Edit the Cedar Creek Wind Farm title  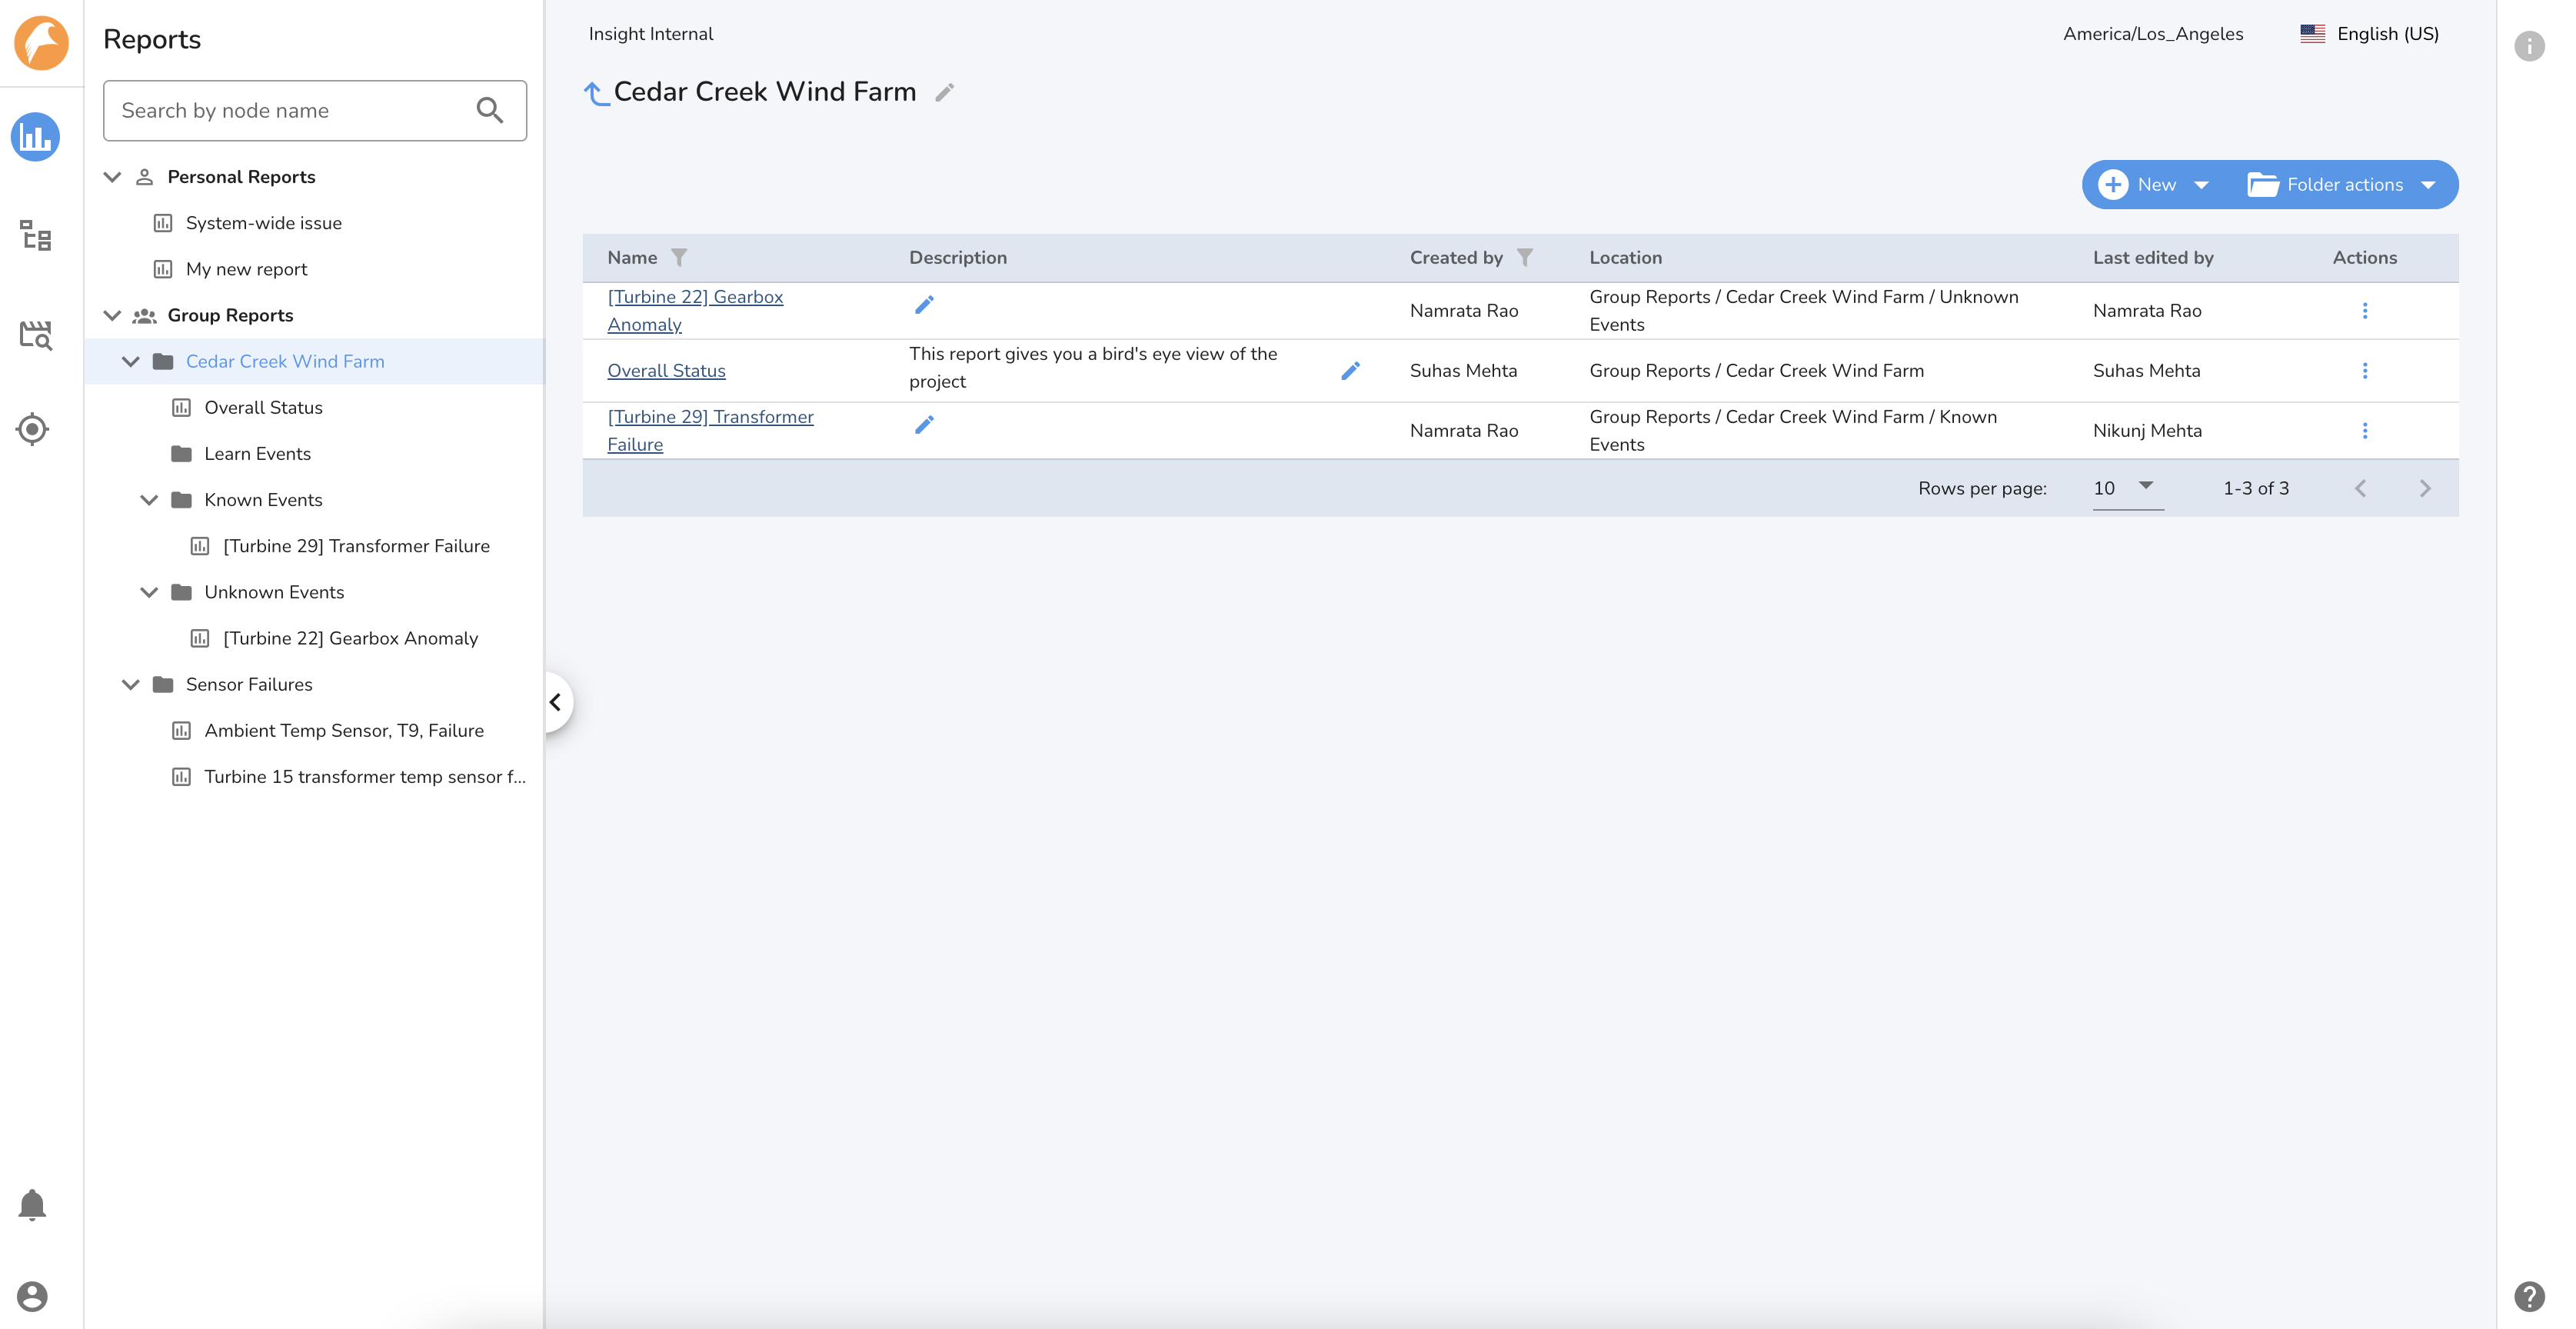(944, 92)
